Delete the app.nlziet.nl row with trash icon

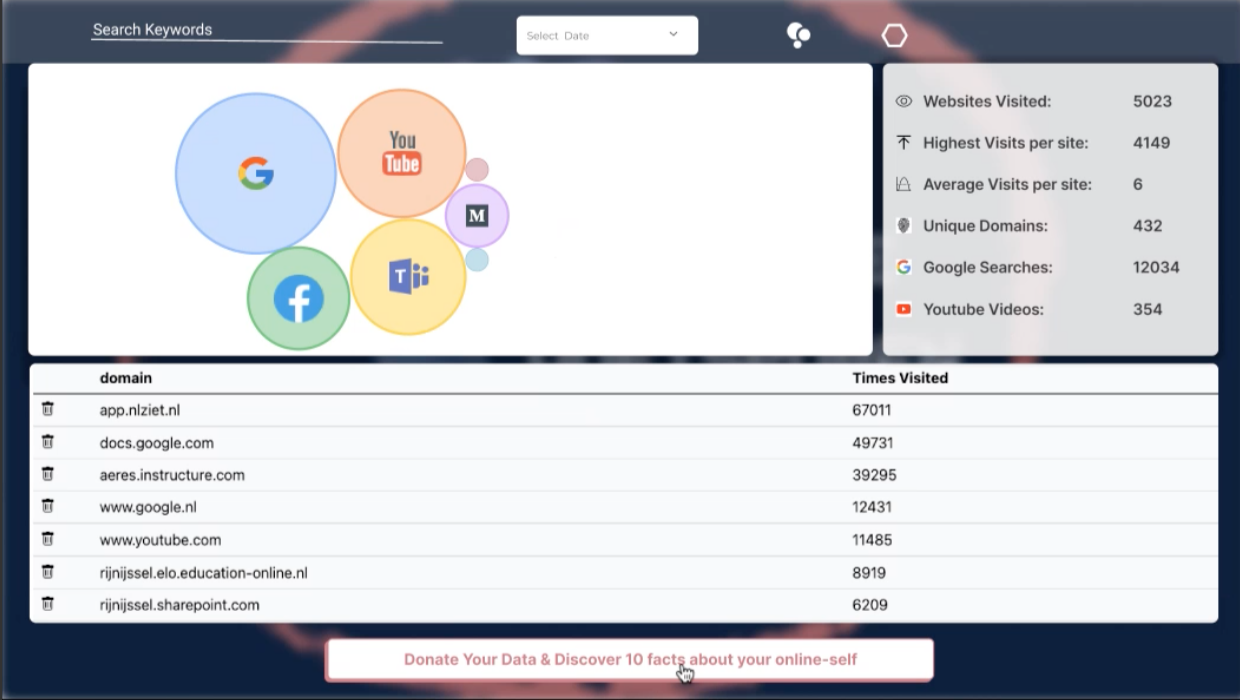47,409
